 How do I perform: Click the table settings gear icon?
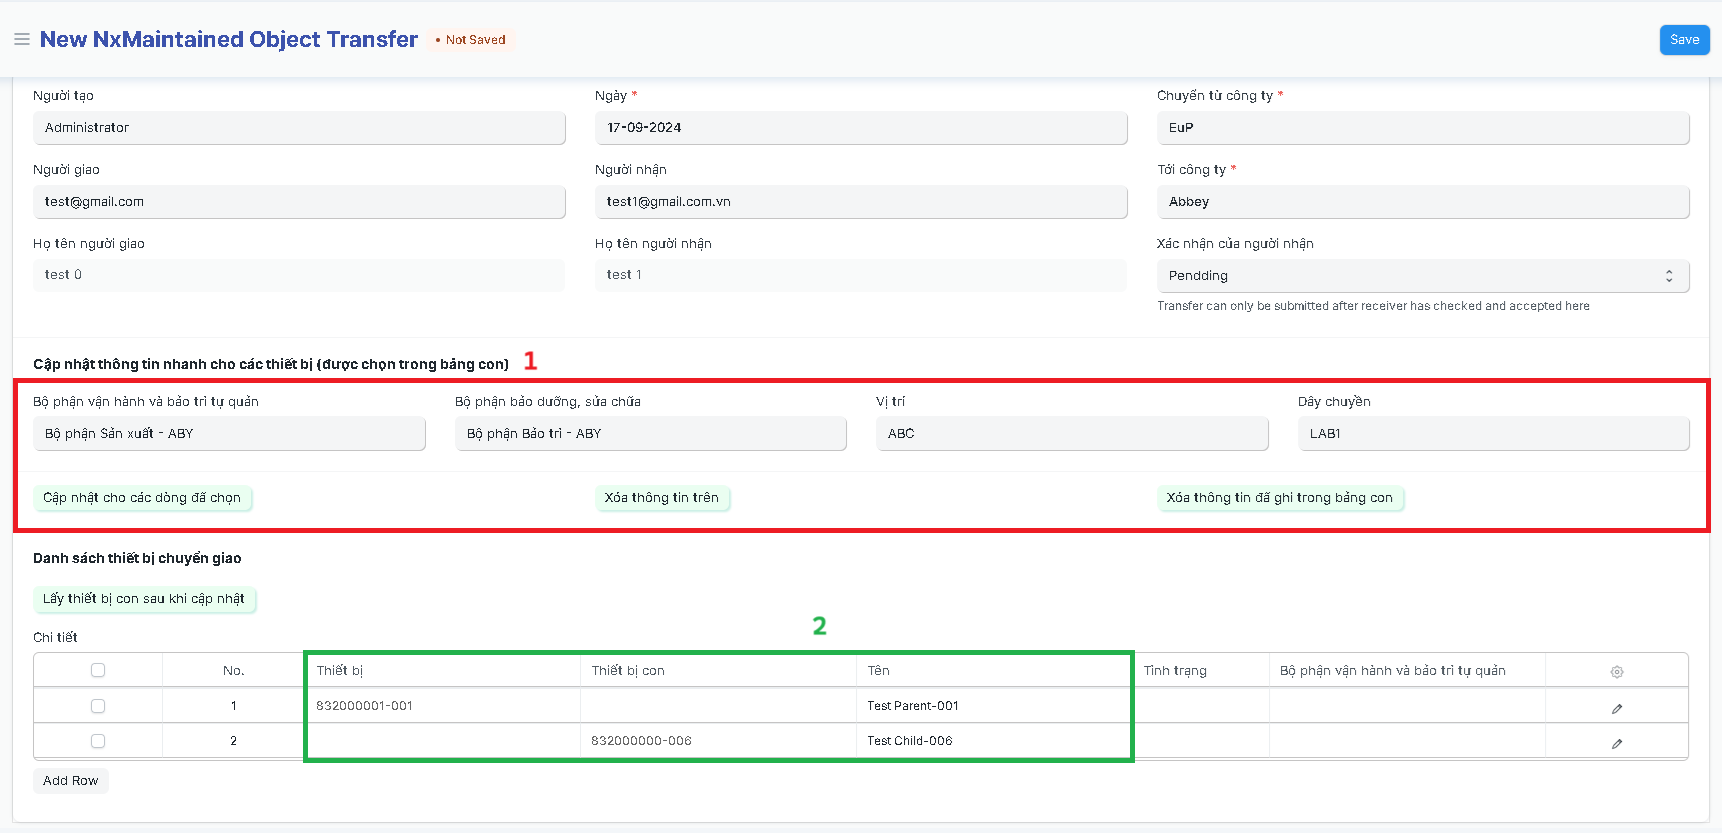[x=1616, y=672]
